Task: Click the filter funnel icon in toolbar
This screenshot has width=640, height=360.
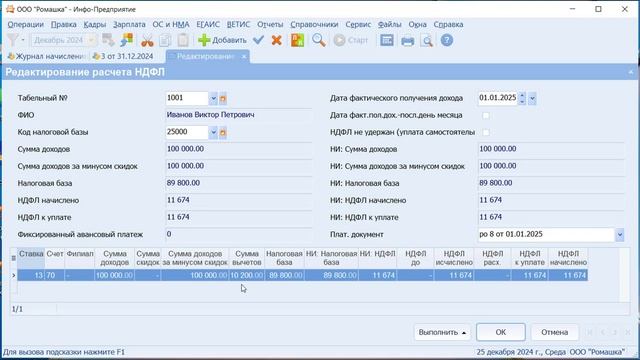Action: tap(13, 40)
